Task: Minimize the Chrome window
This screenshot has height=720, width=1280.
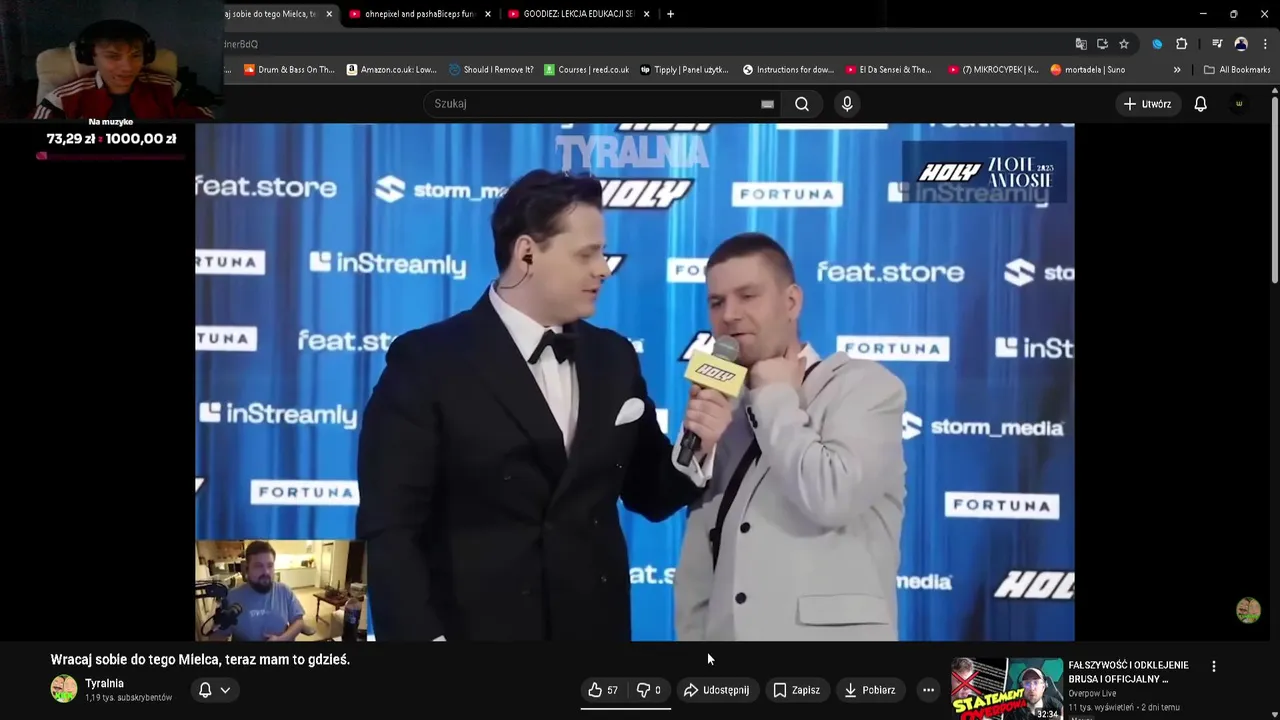Action: coord(1203,14)
